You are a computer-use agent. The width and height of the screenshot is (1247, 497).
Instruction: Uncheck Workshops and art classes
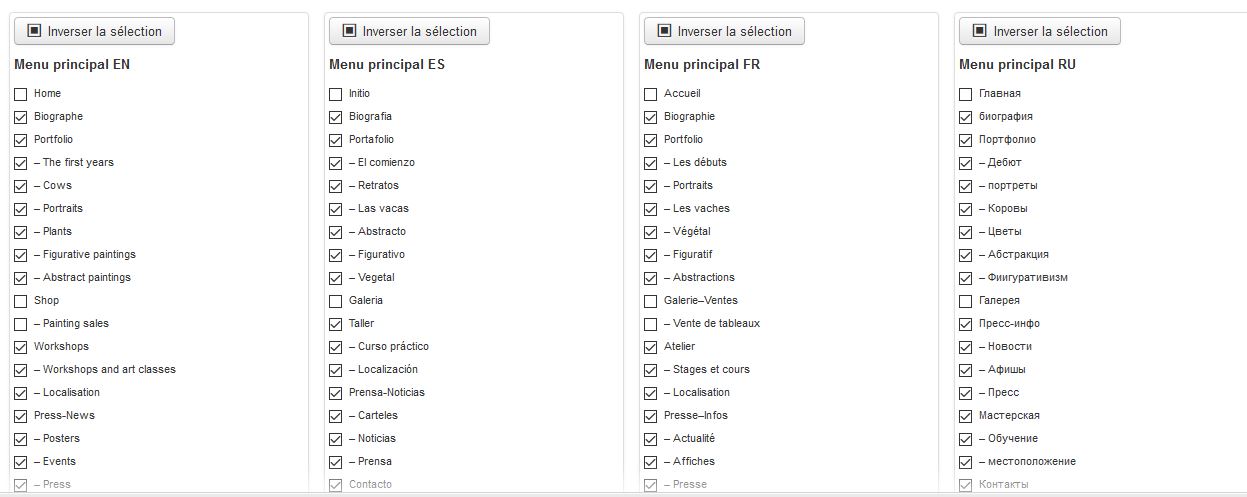[x=21, y=370]
